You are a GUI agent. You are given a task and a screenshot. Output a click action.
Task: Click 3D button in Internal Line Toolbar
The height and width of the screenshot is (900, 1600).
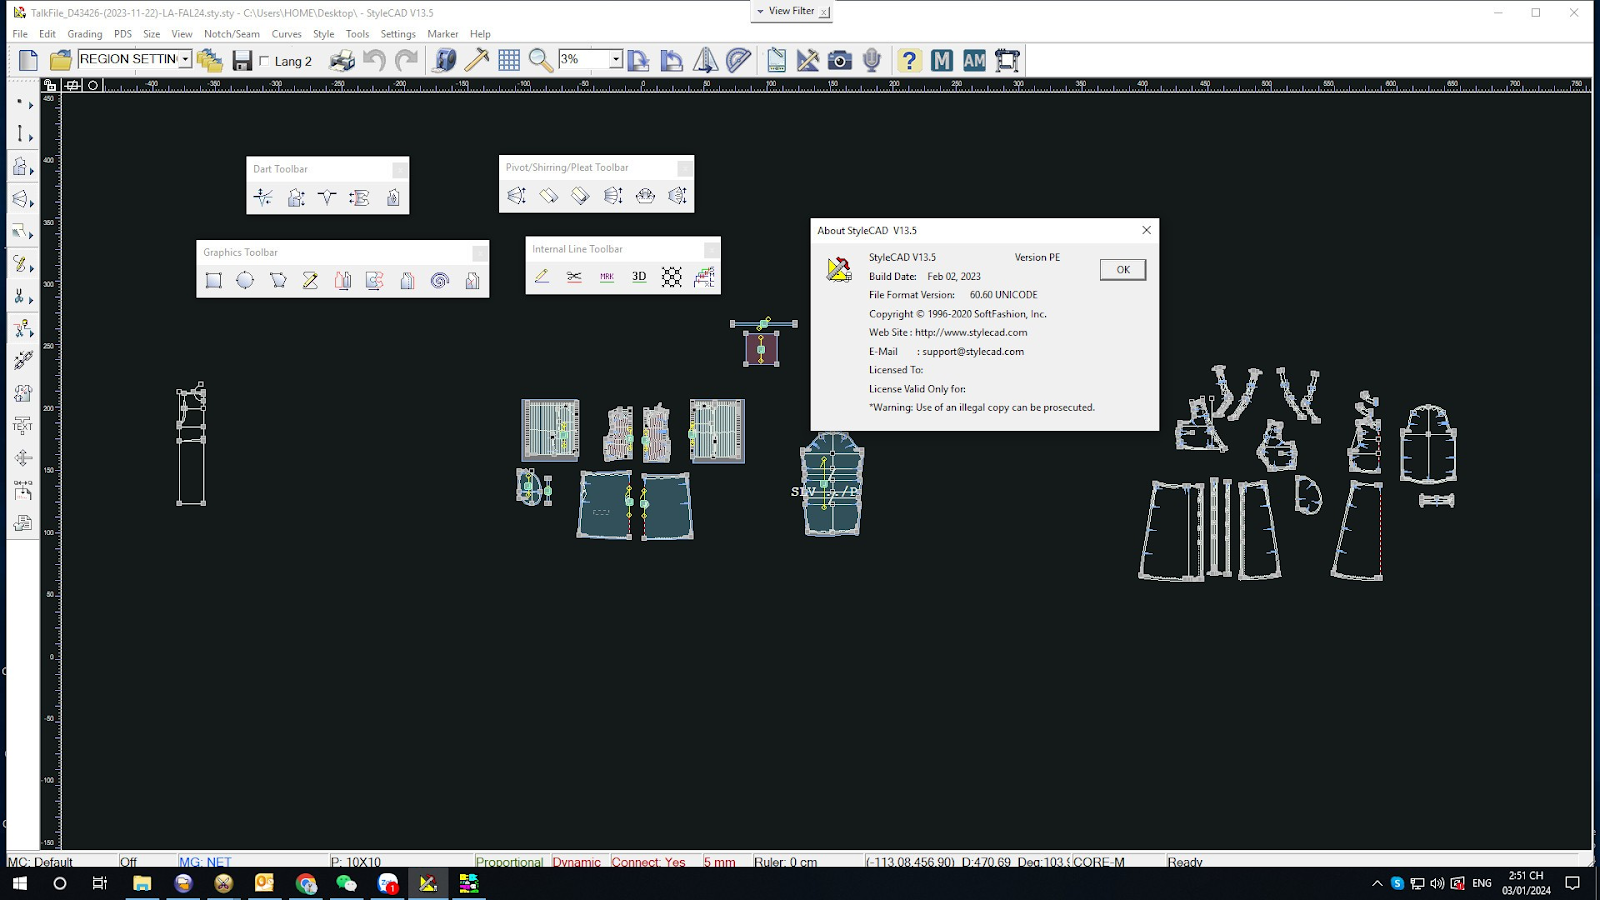[639, 276]
